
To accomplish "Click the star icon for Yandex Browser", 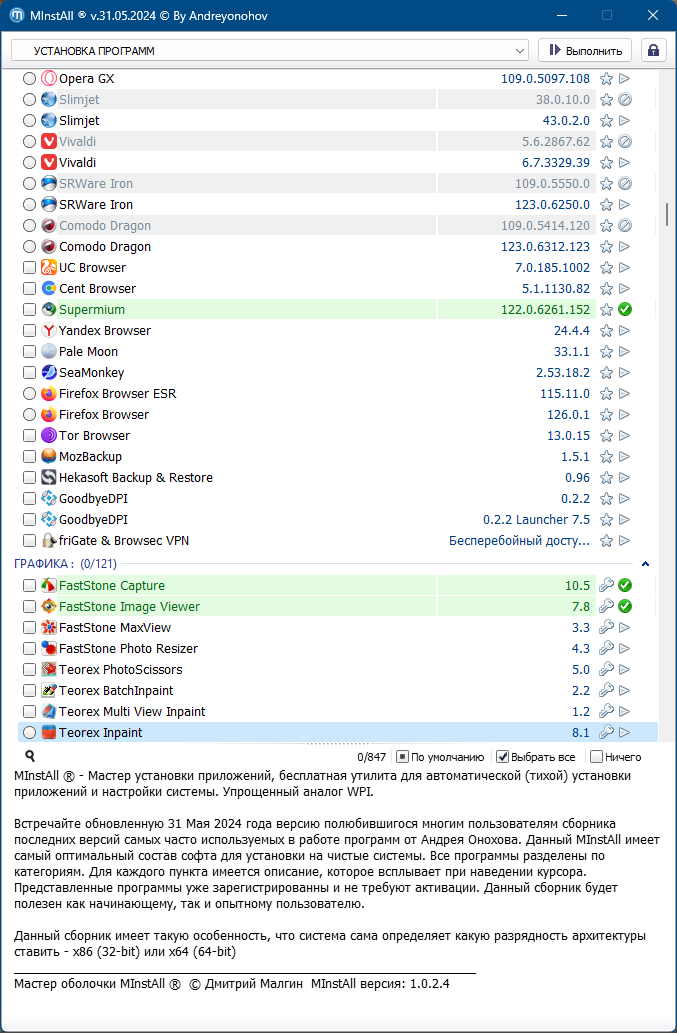I will coord(607,331).
